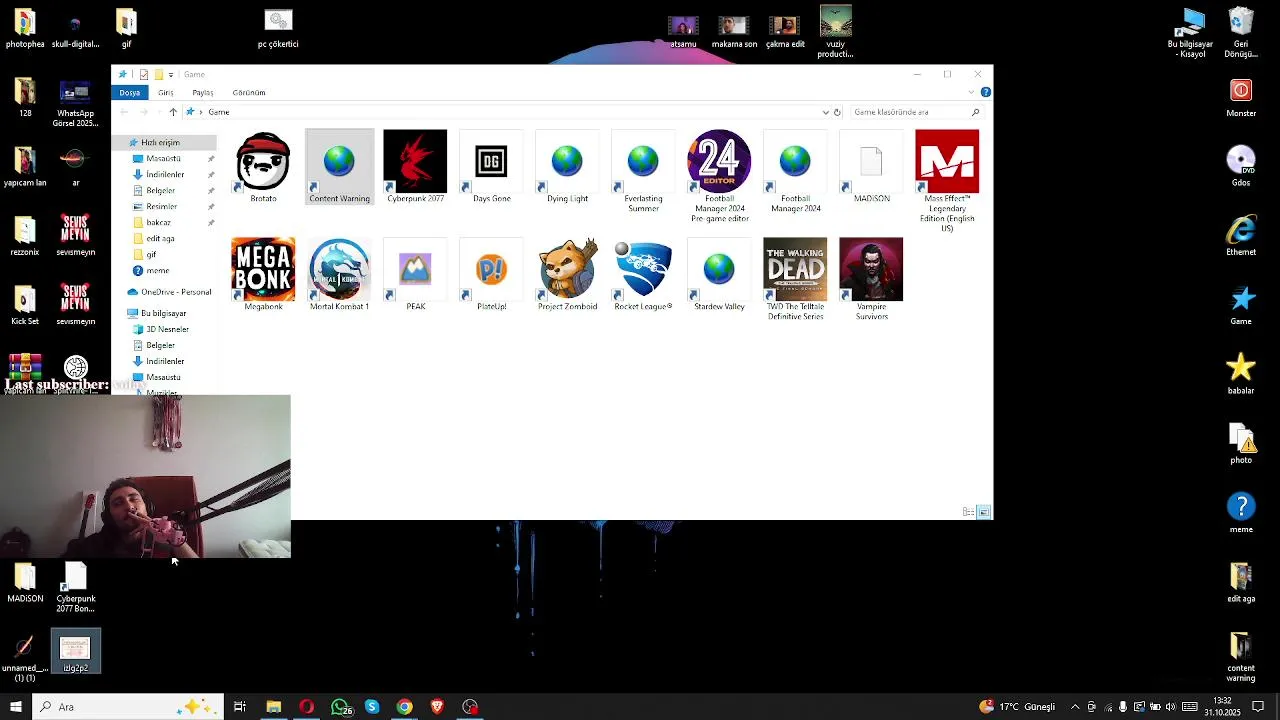
Task: Open Masaüstü under quick access
Action: (x=163, y=158)
